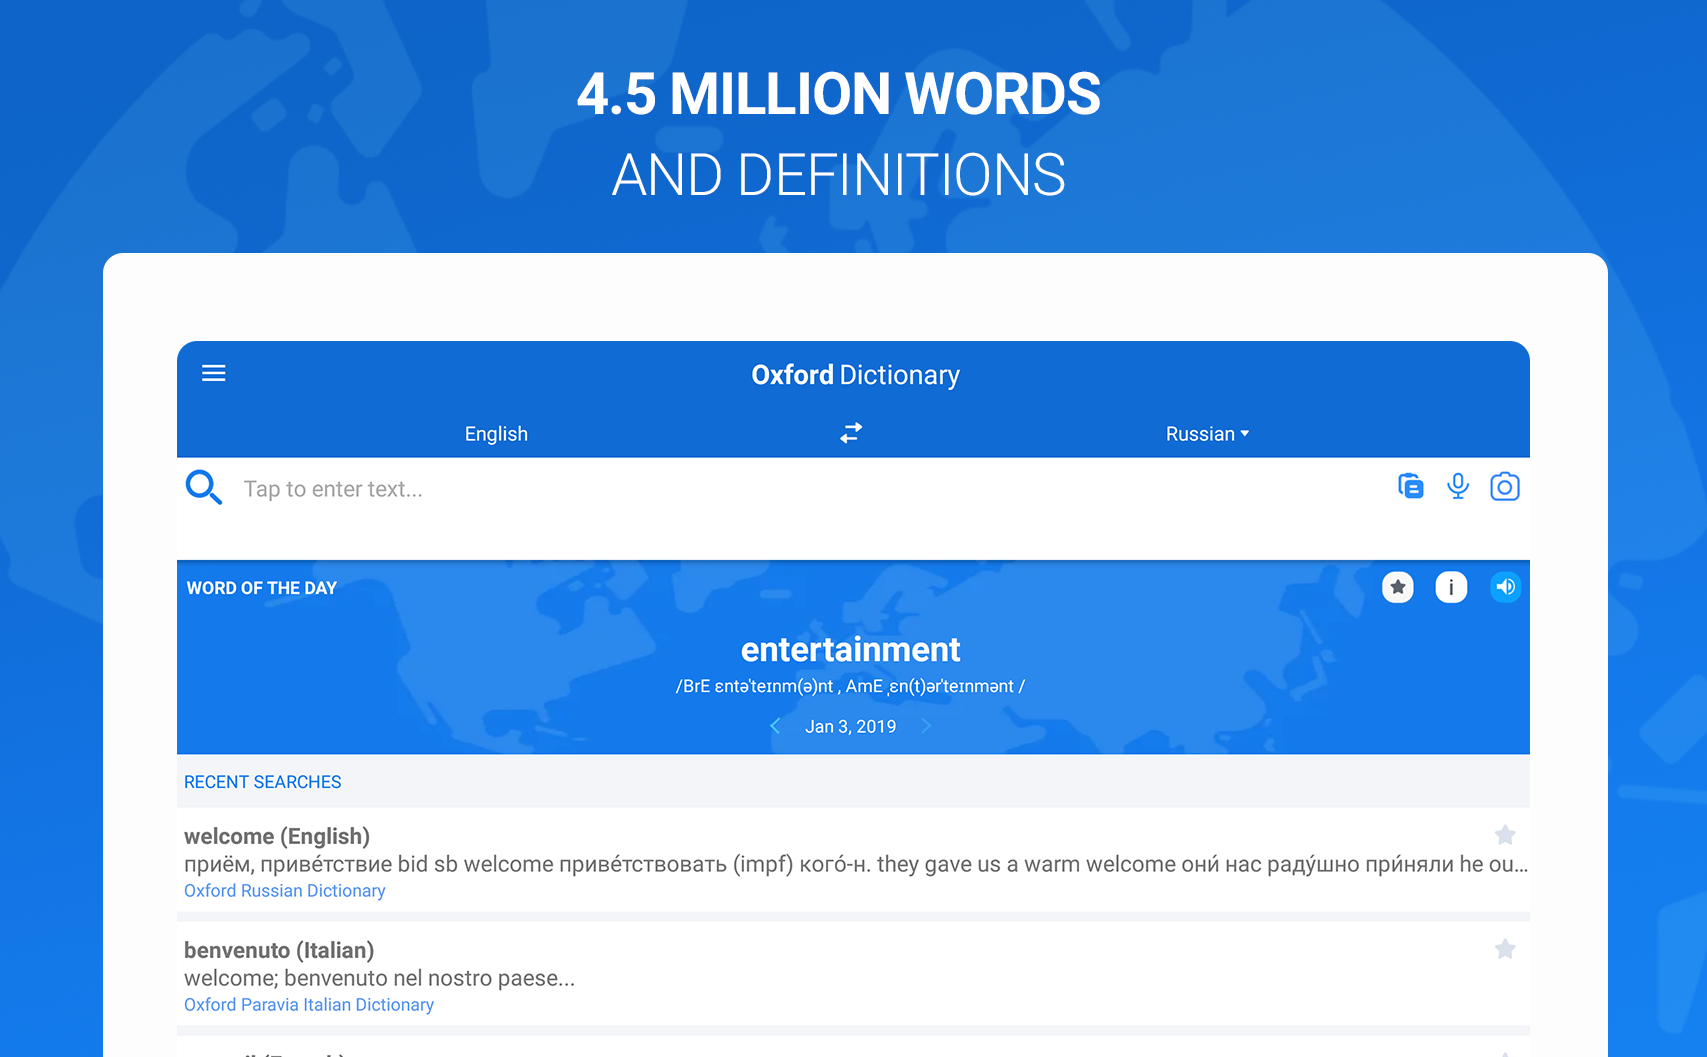Image resolution: width=1707 pixels, height=1057 pixels.
Task: Start voice search with microphone icon
Action: tap(1458, 486)
